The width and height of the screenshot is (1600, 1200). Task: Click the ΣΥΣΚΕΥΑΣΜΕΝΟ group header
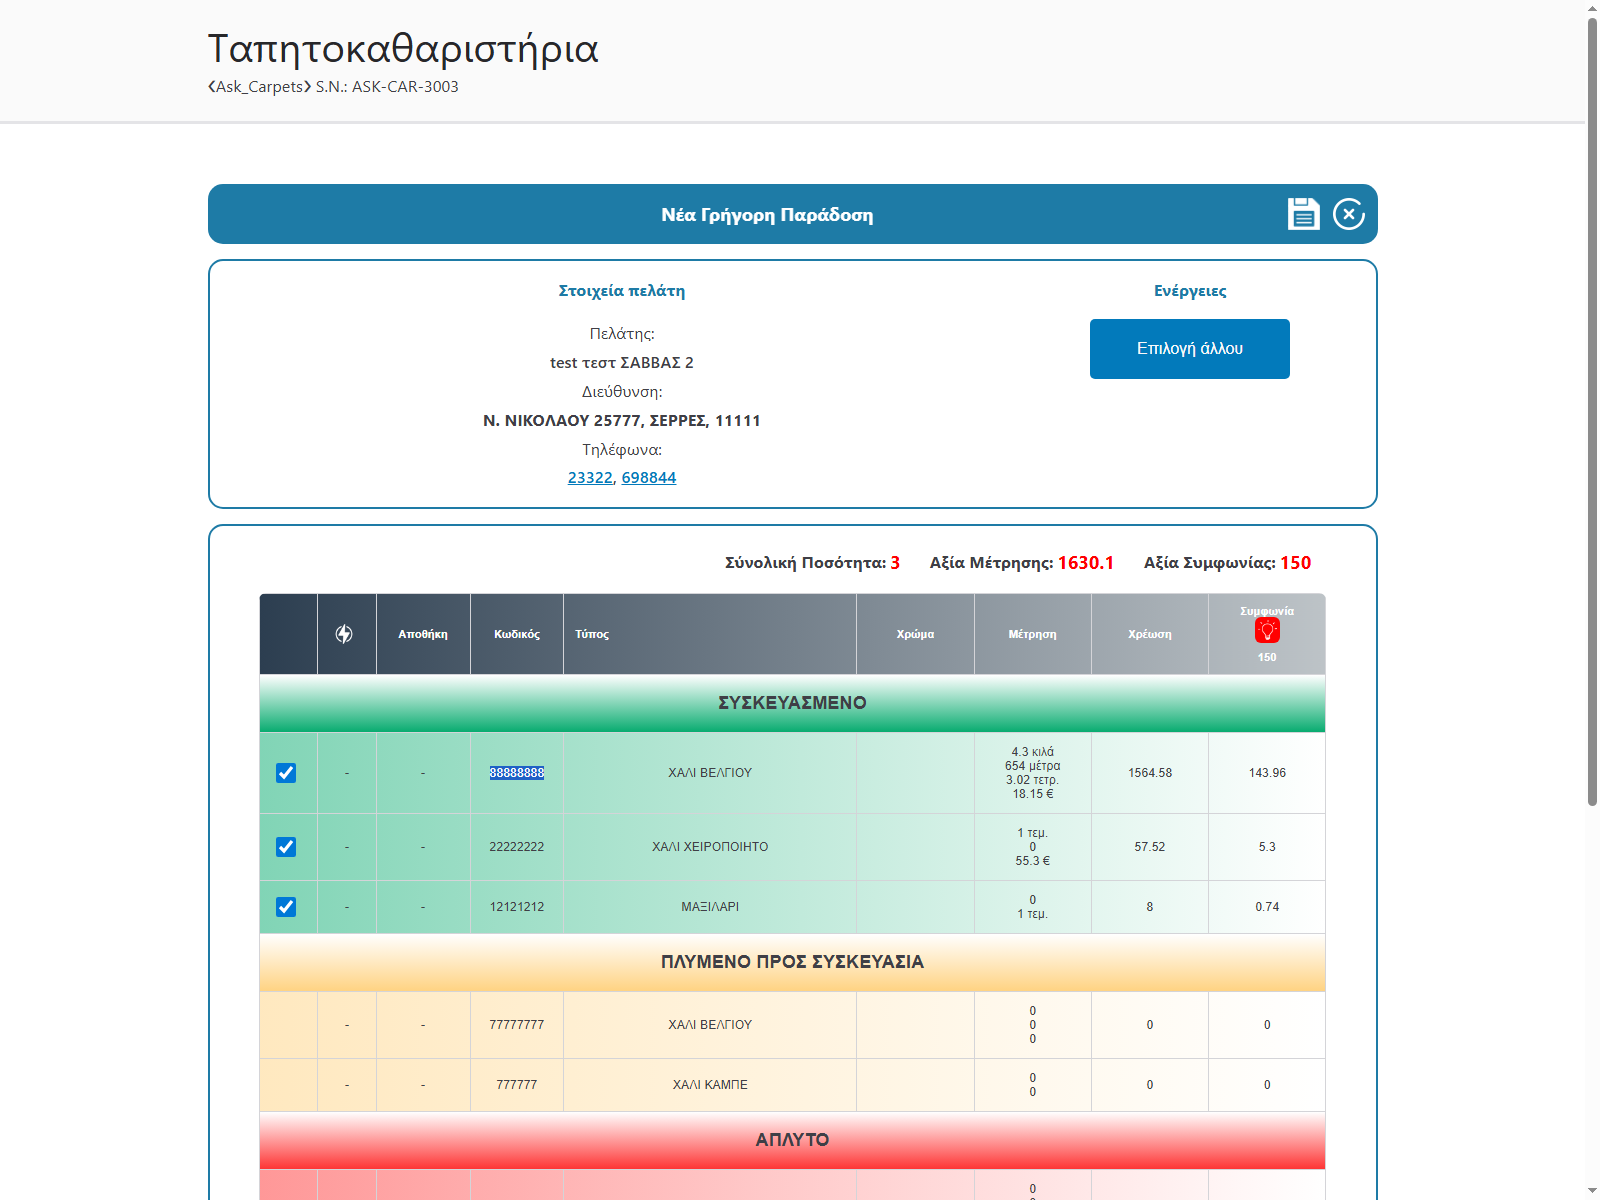point(792,703)
